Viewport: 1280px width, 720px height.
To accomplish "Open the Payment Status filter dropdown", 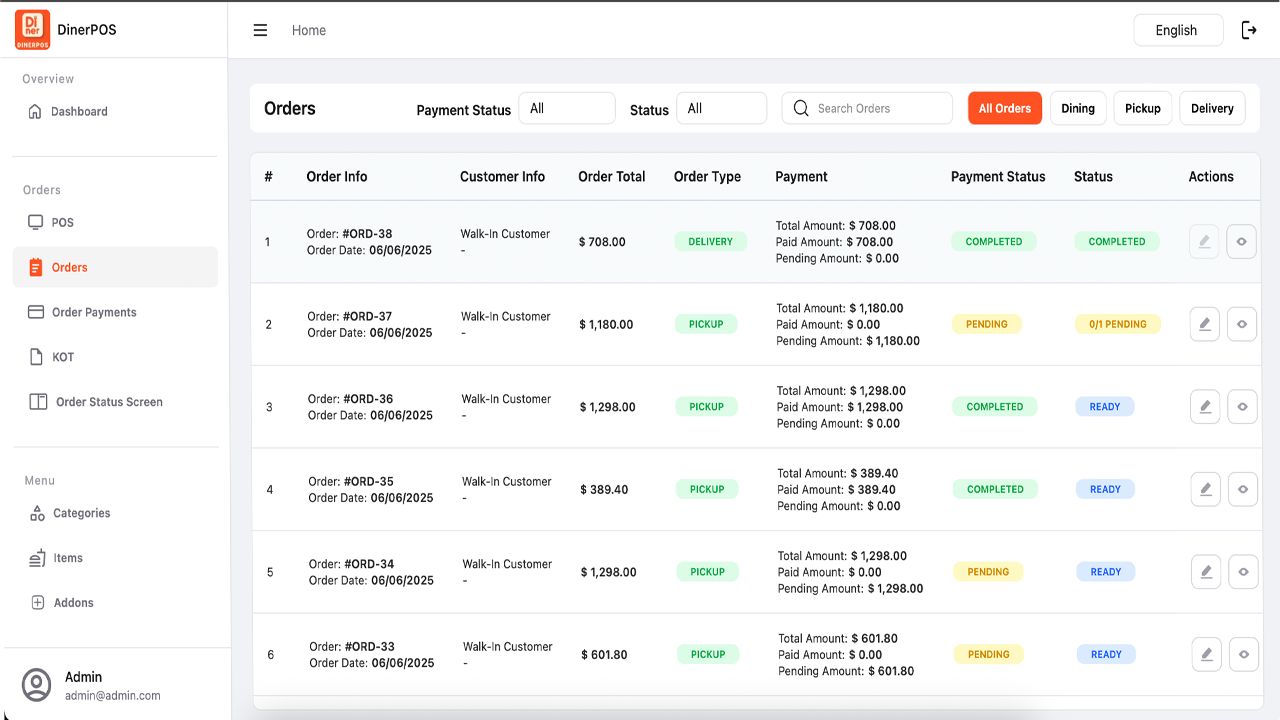I will click(x=567, y=108).
